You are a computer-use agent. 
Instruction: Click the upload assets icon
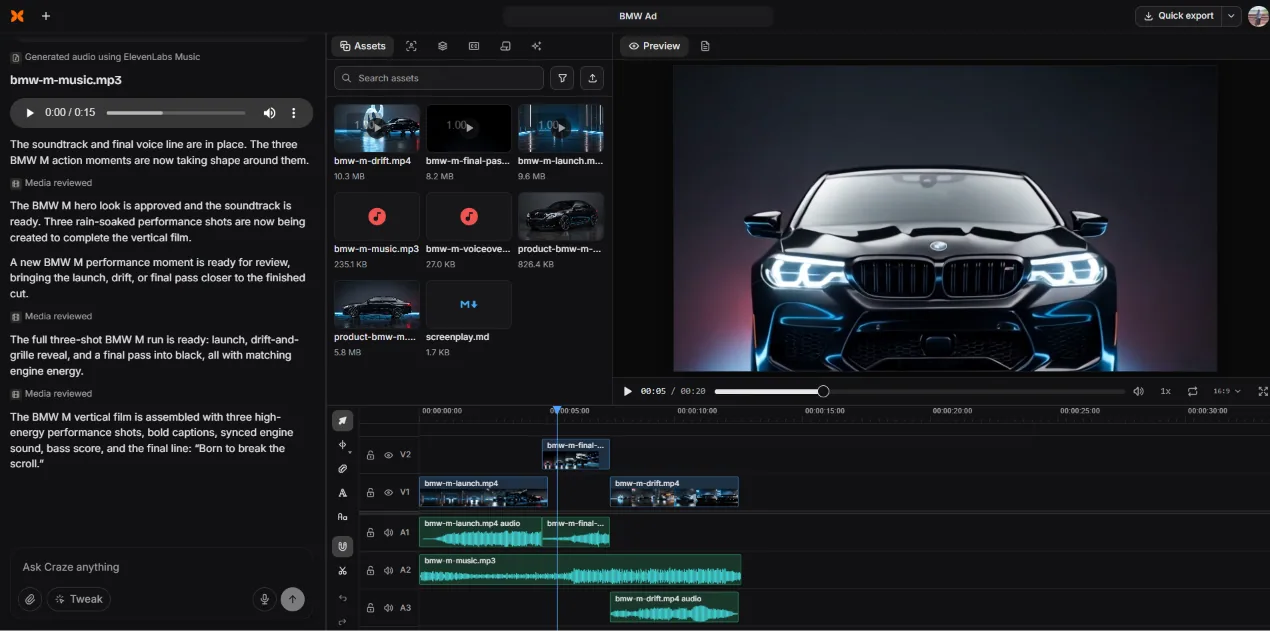click(592, 78)
